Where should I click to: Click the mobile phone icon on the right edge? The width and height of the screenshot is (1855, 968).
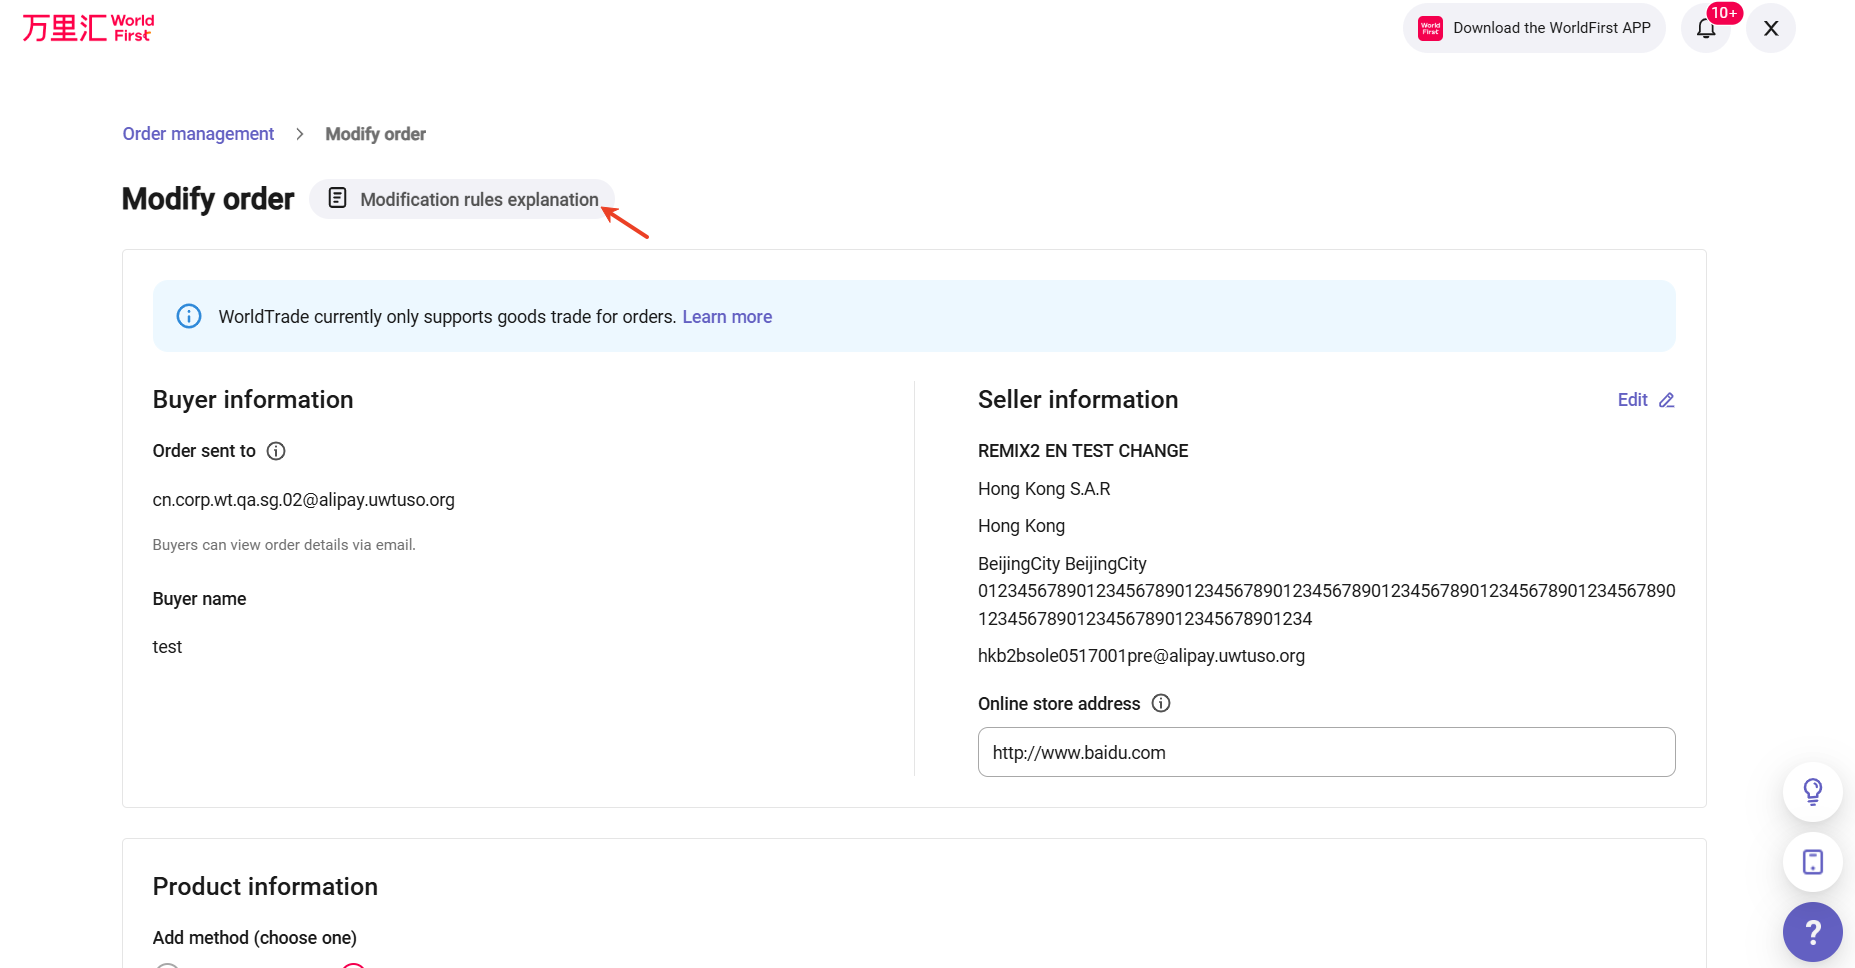point(1813,861)
